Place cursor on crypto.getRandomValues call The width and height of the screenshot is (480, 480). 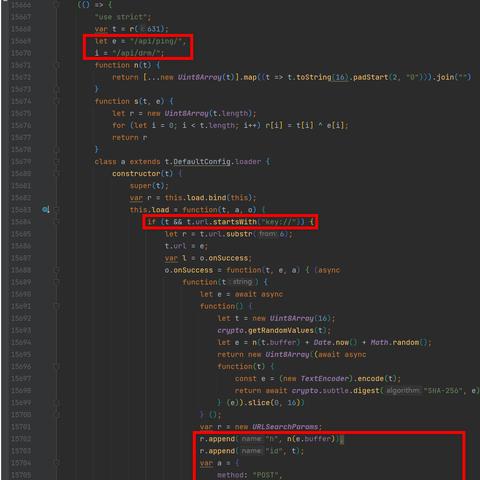pyautogui.click(x=266, y=330)
